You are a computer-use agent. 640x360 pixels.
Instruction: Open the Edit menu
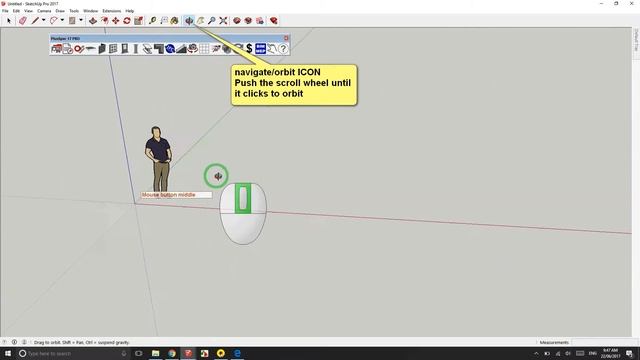tap(16, 11)
